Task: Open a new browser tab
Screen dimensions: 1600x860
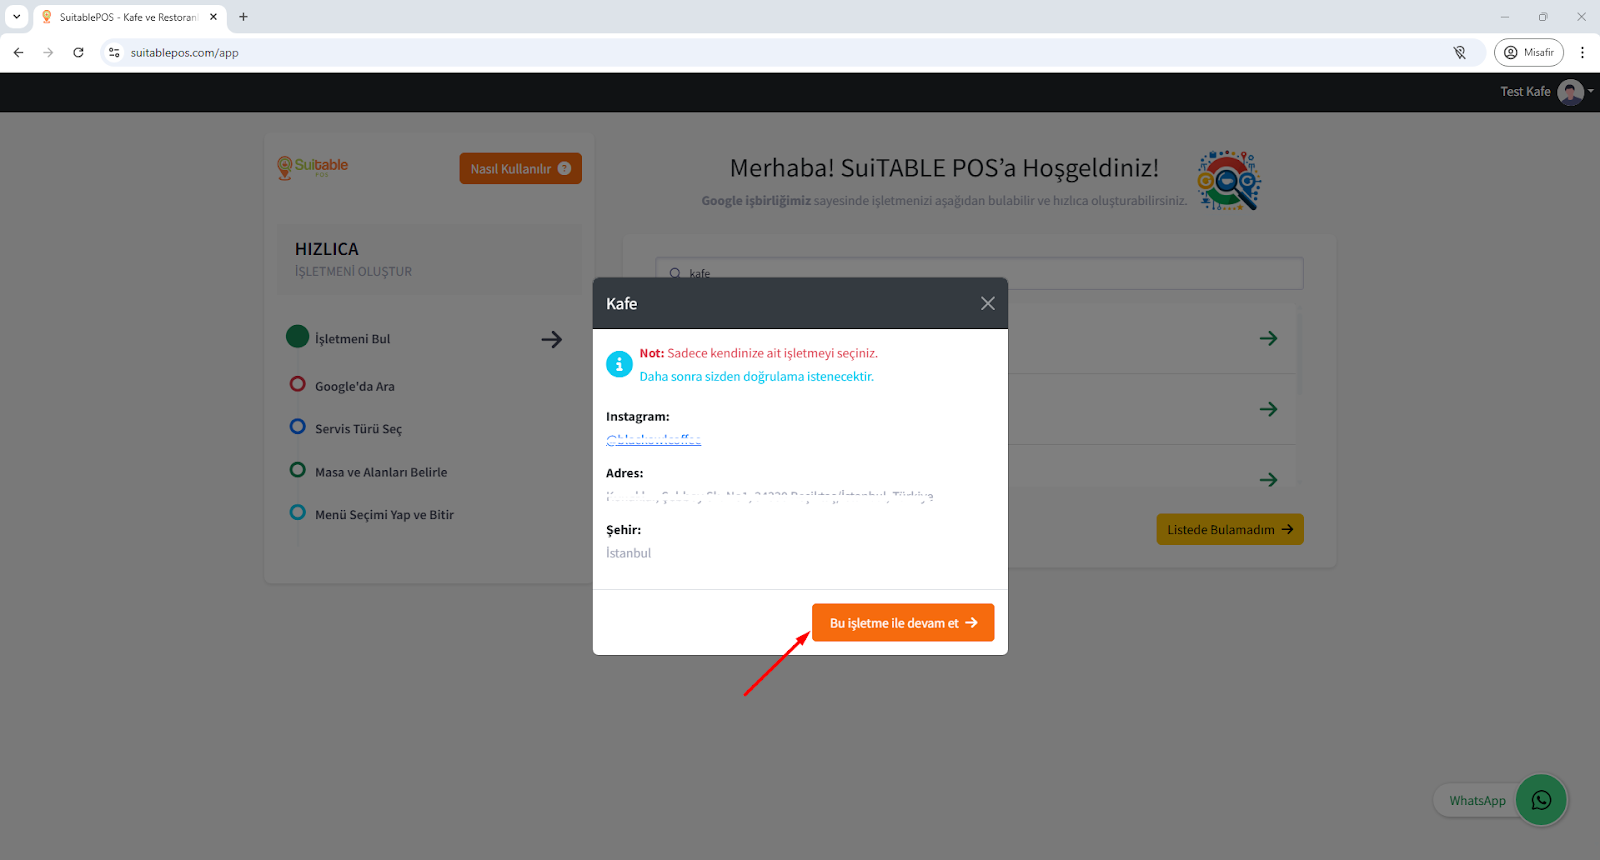Action: 243,17
